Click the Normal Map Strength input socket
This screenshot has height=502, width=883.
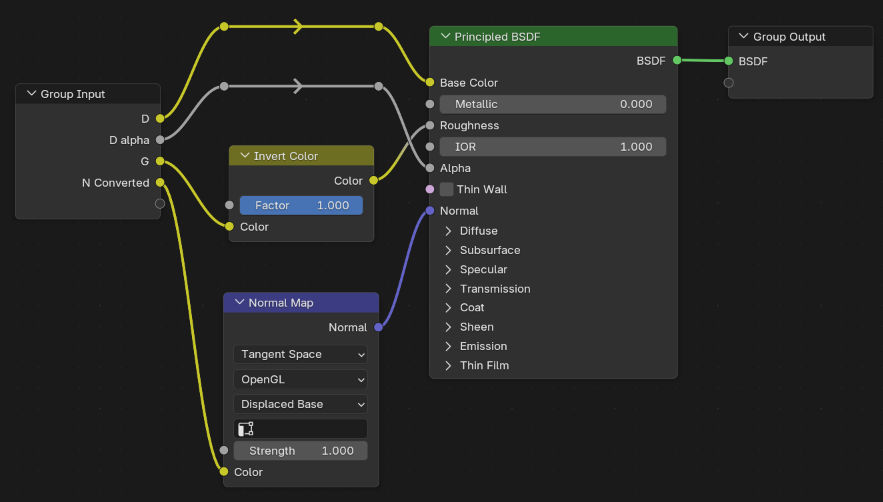coord(224,450)
